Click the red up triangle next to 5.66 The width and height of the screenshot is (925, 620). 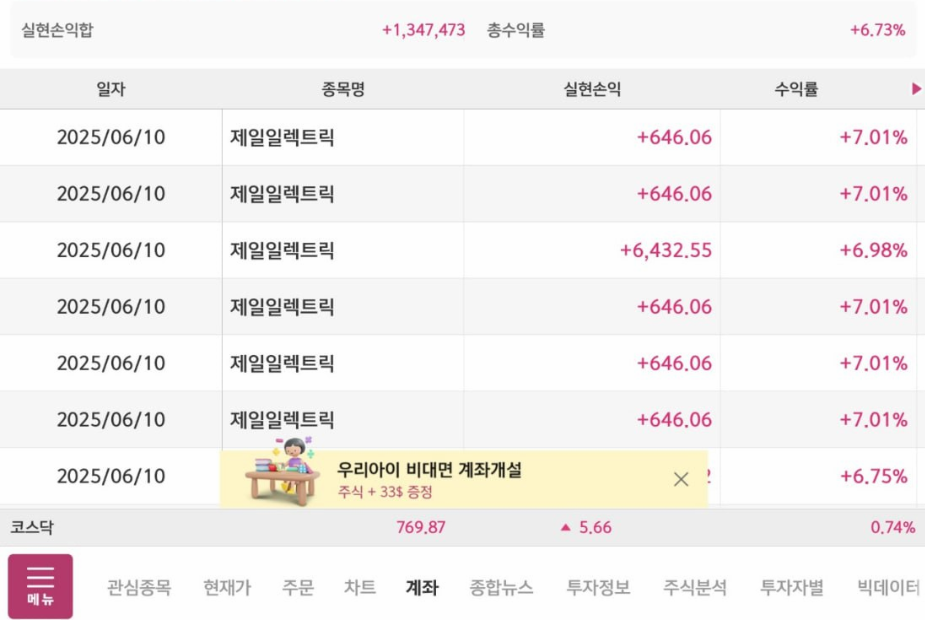[565, 527]
